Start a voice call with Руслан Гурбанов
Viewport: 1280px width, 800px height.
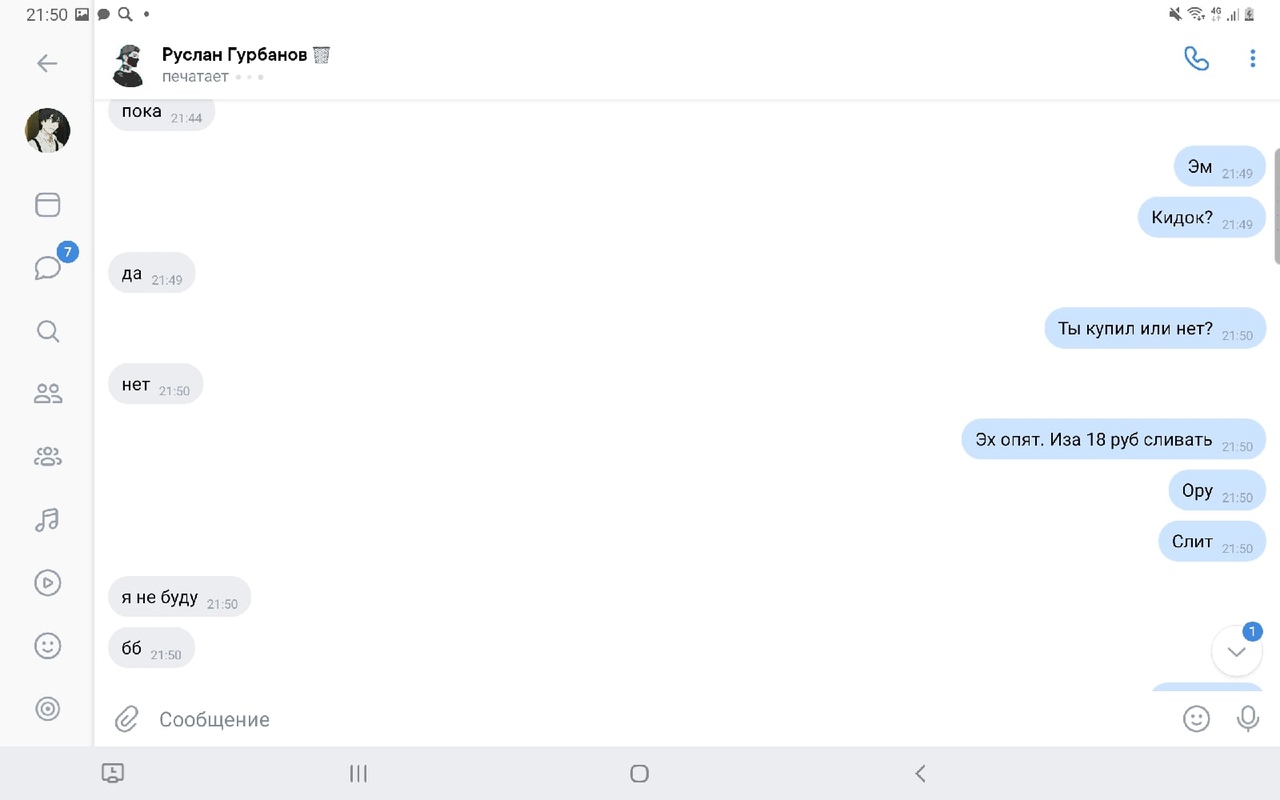(x=1196, y=59)
